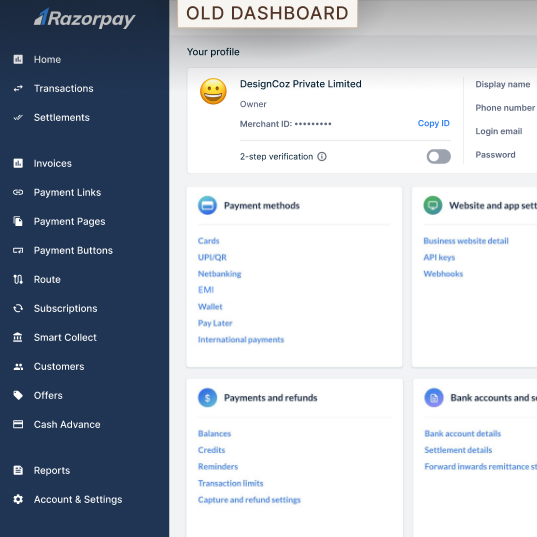Open Bank account details link

[463, 434]
